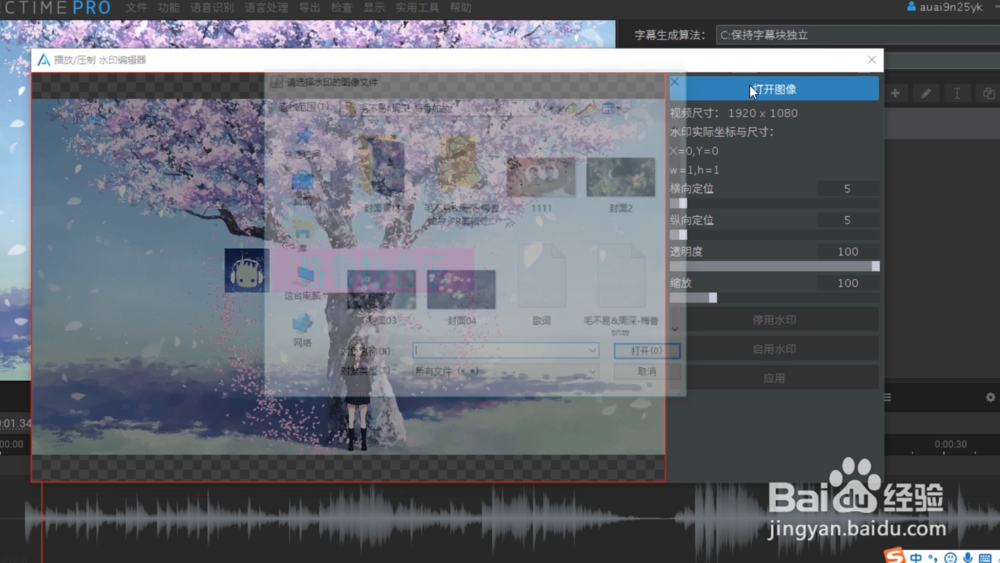Click the 纵向定位 value field
This screenshot has width=1000, height=563.
point(847,220)
